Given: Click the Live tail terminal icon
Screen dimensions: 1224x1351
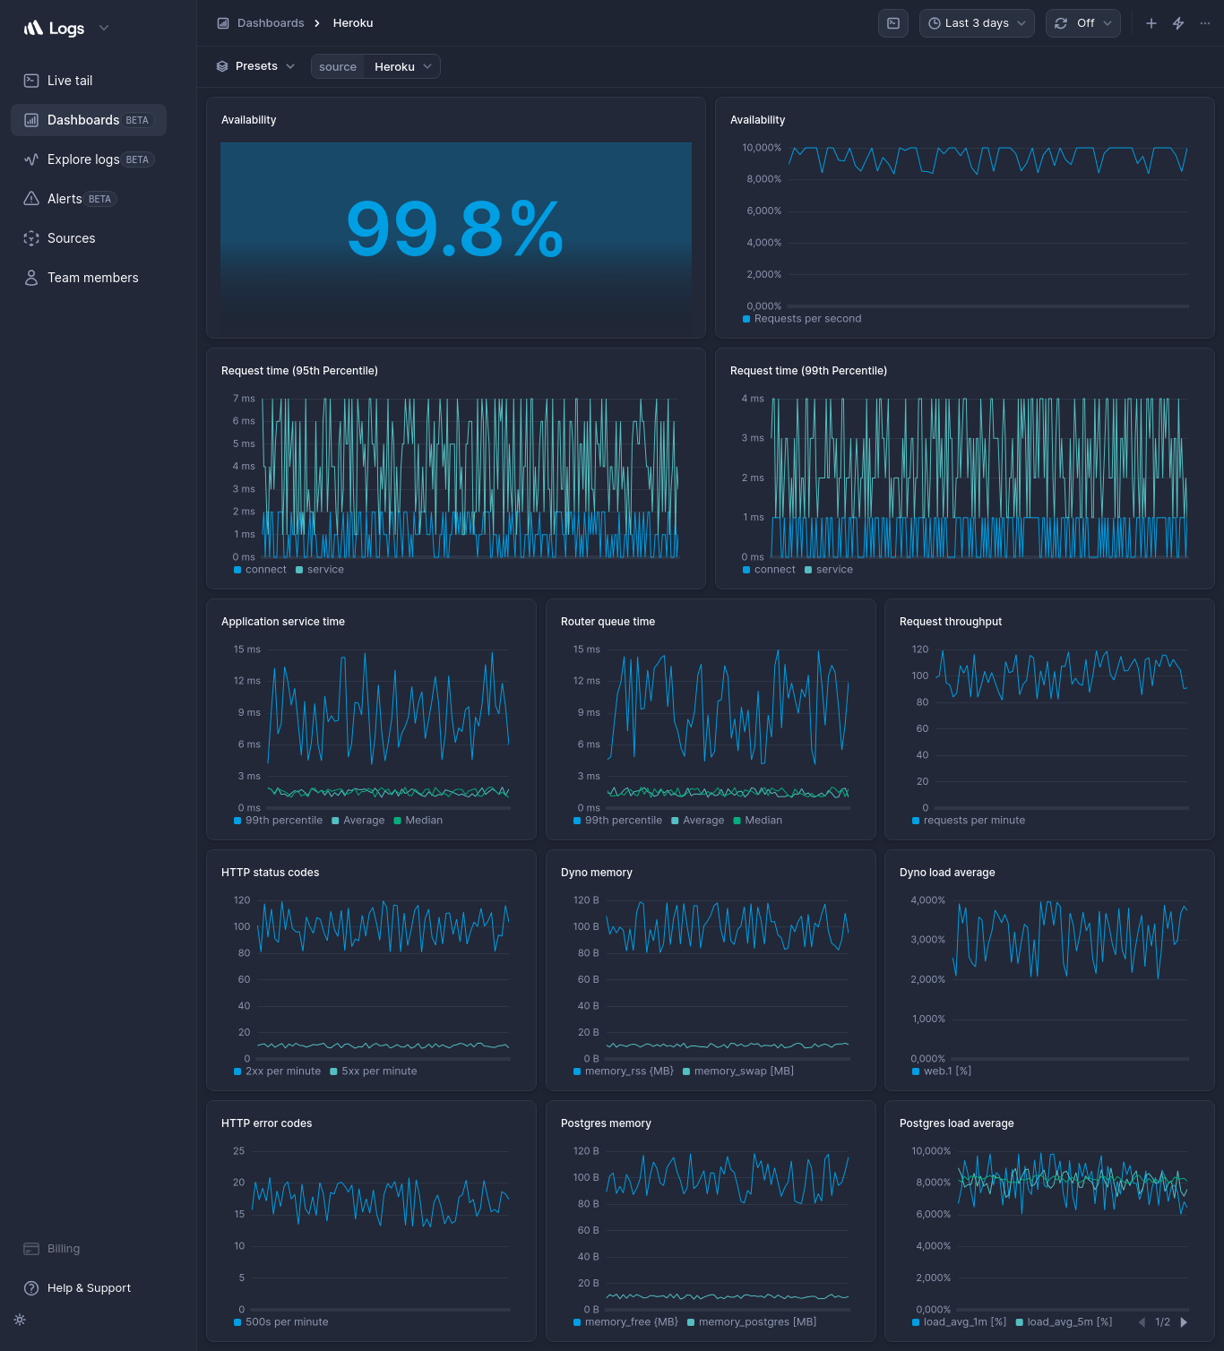Looking at the screenshot, I should (31, 80).
